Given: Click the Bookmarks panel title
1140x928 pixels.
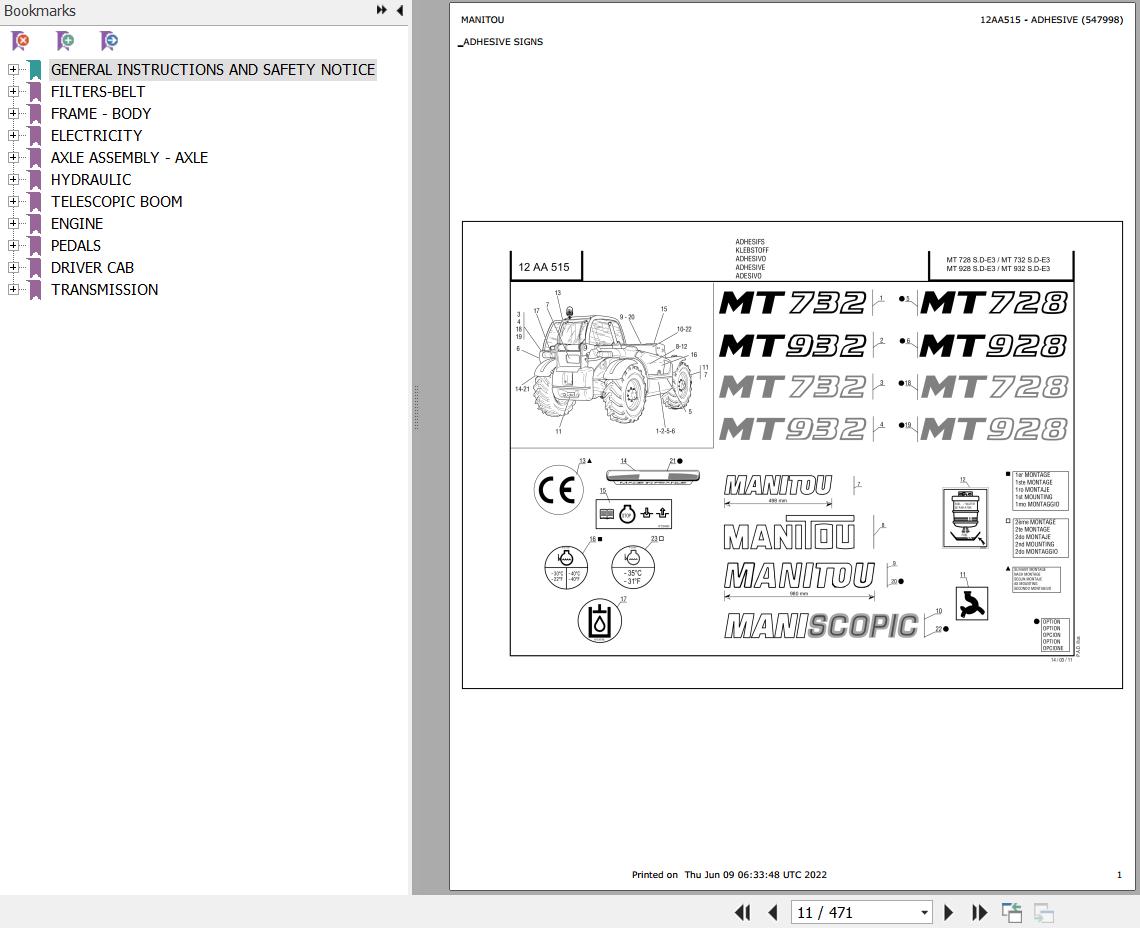Looking at the screenshot, I should coord(40,11).
